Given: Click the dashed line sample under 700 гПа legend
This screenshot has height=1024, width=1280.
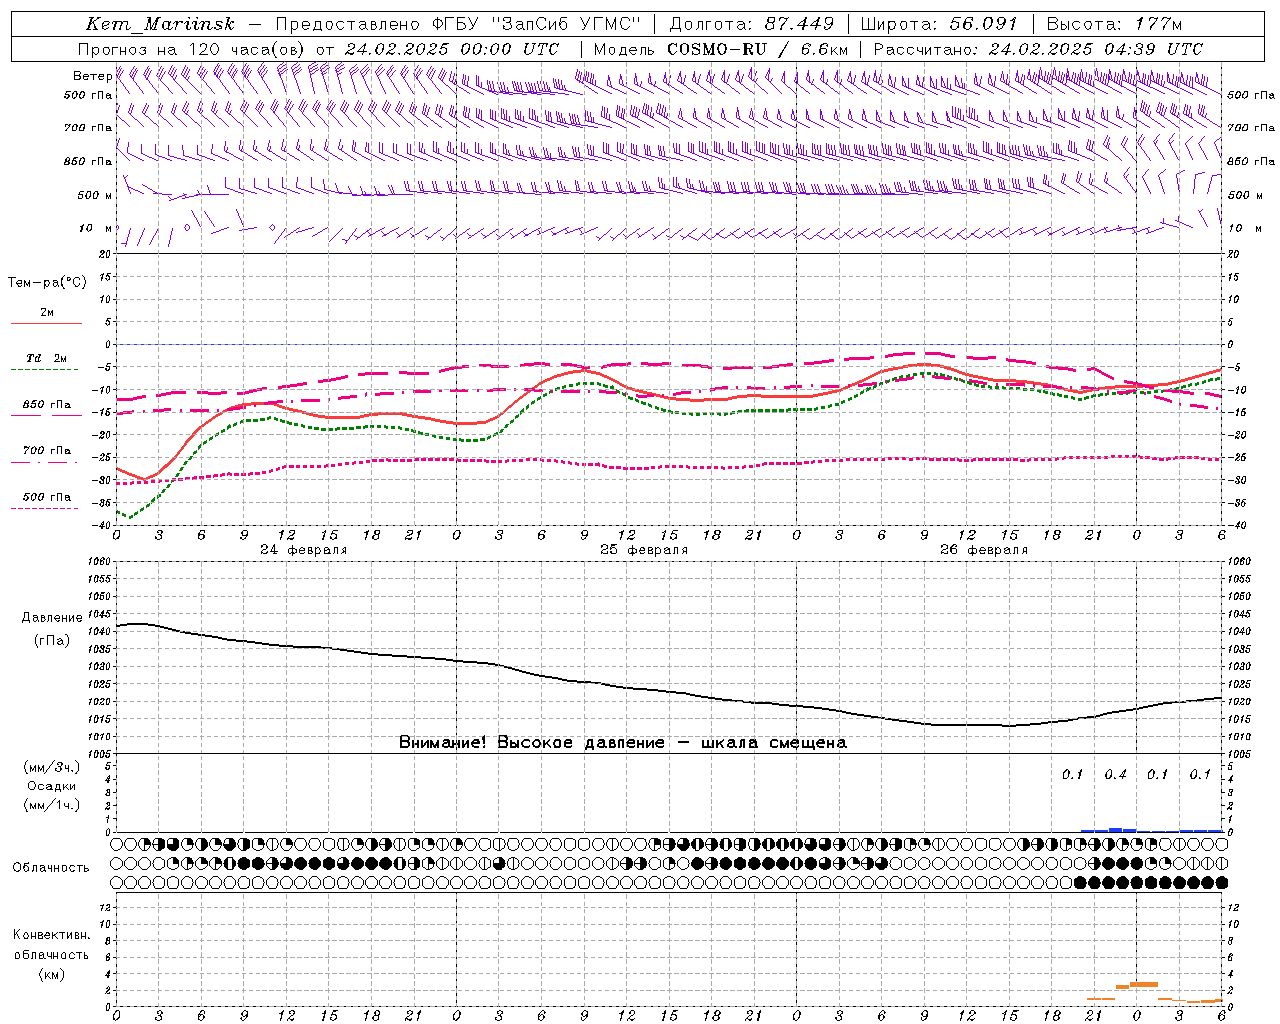Looking at the screenshot, I should 44,462.
